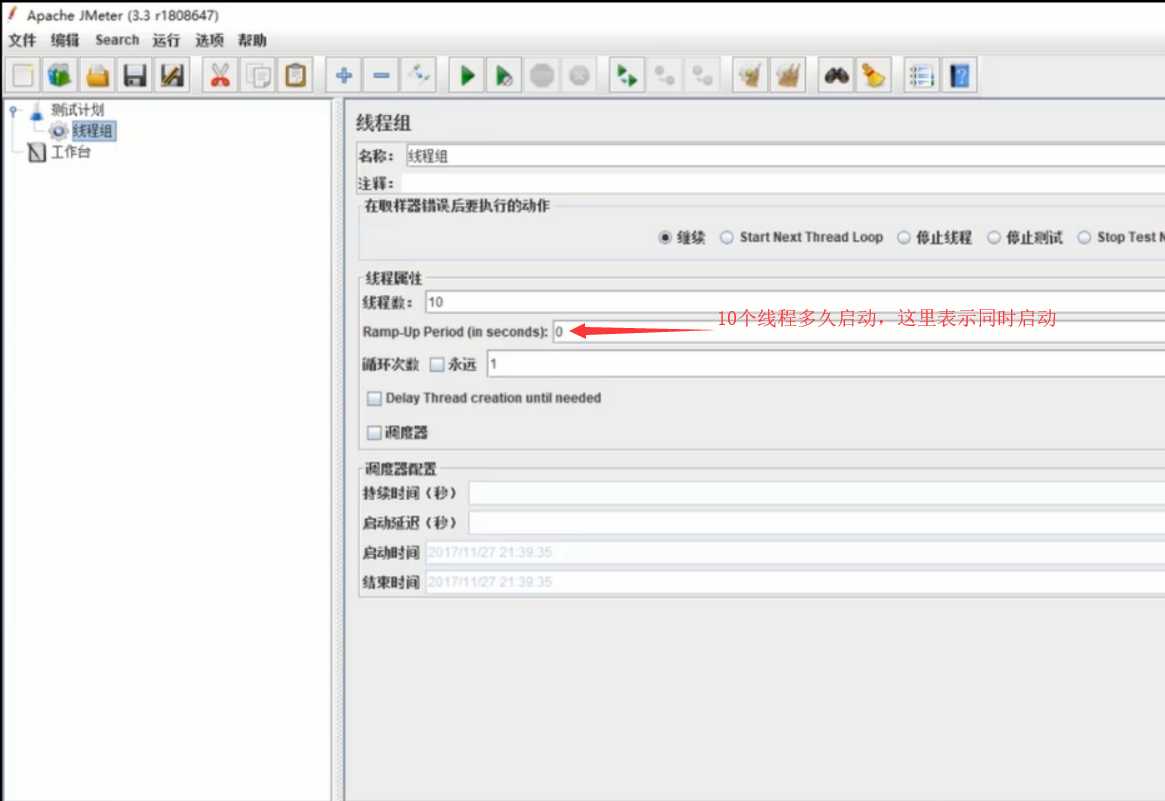Open the 运行 menu
This screenshot has width=1165, height=801.
(x=166, y=40)
